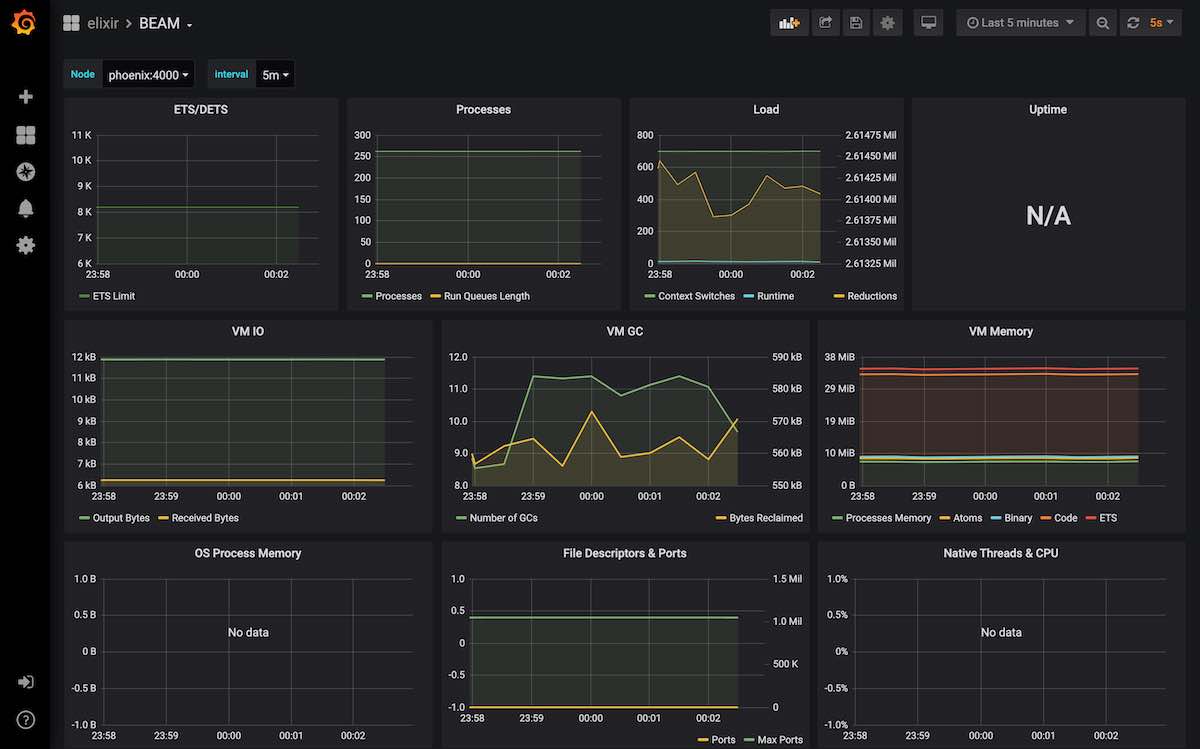The image size is (1200, 749).
Task: Open the Create plus menu in sidebar
Action: point(26,97)
